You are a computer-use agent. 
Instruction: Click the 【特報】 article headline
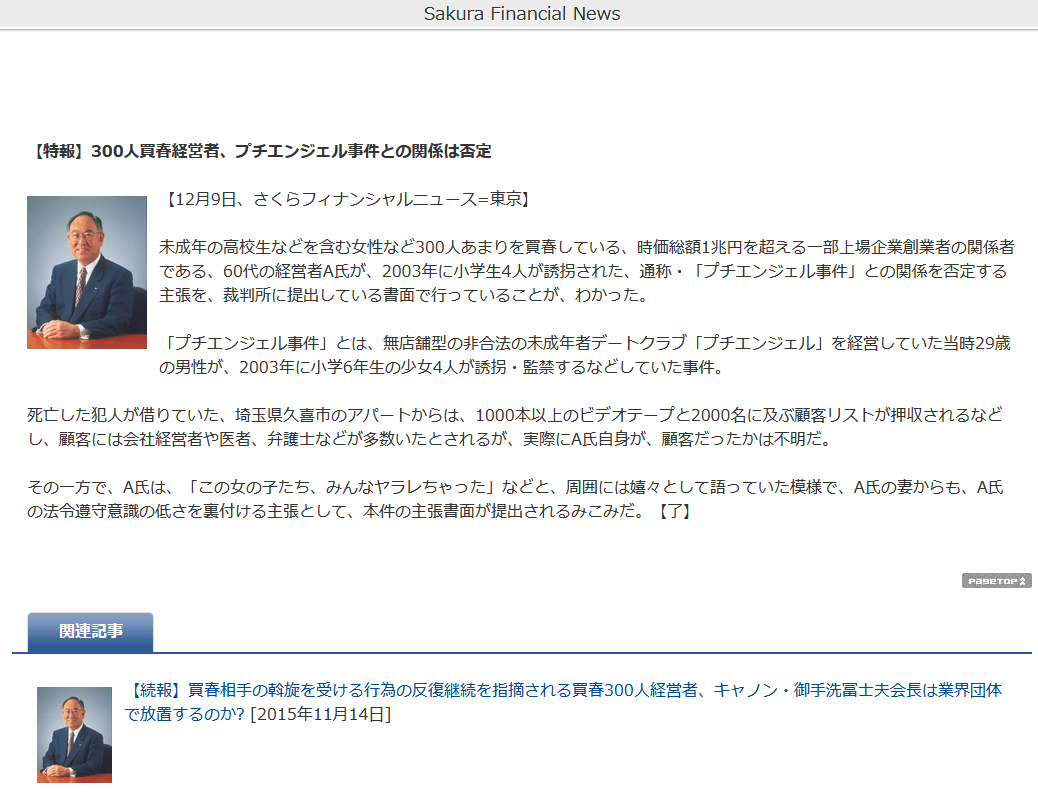(x=260, y=151)
